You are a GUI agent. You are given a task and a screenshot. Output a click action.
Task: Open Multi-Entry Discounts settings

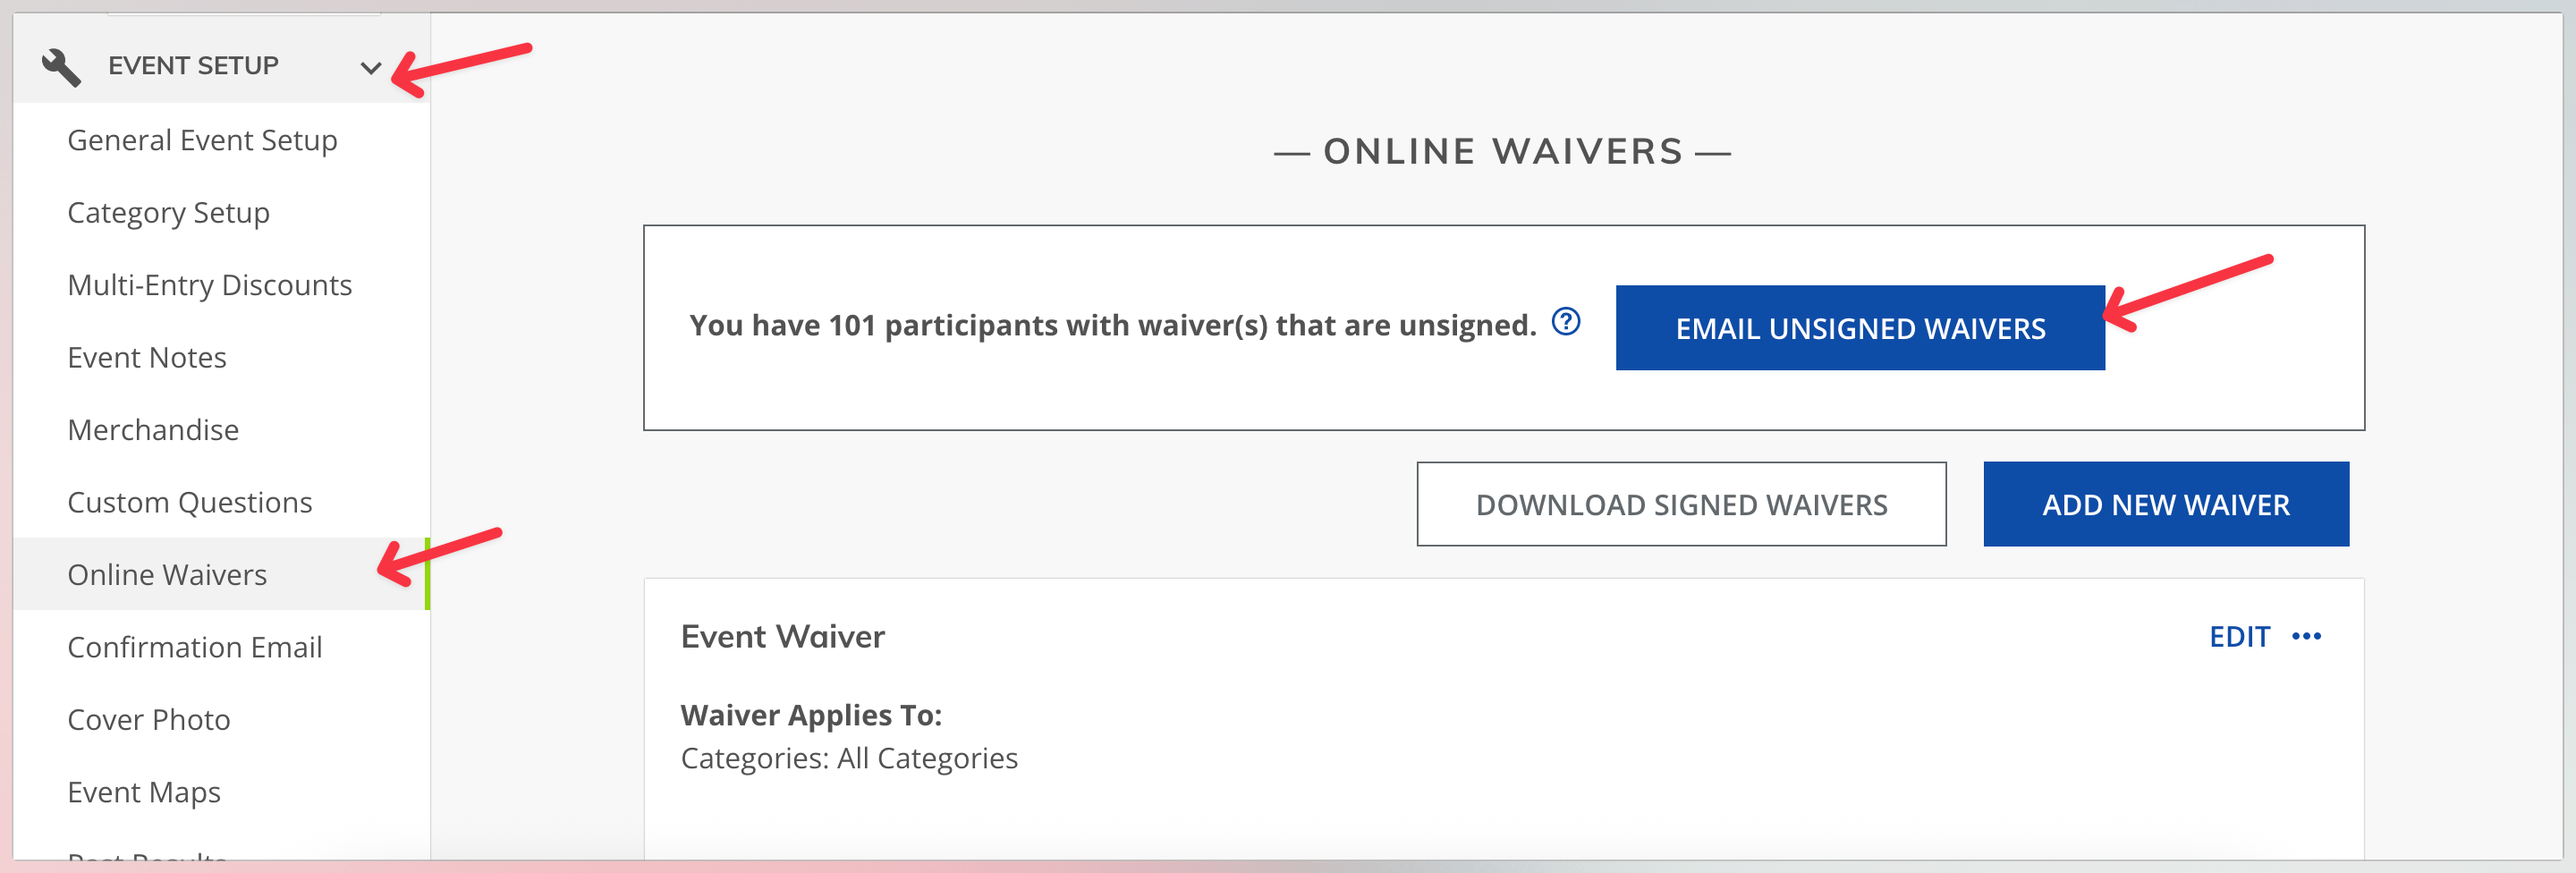pos(209,284)
